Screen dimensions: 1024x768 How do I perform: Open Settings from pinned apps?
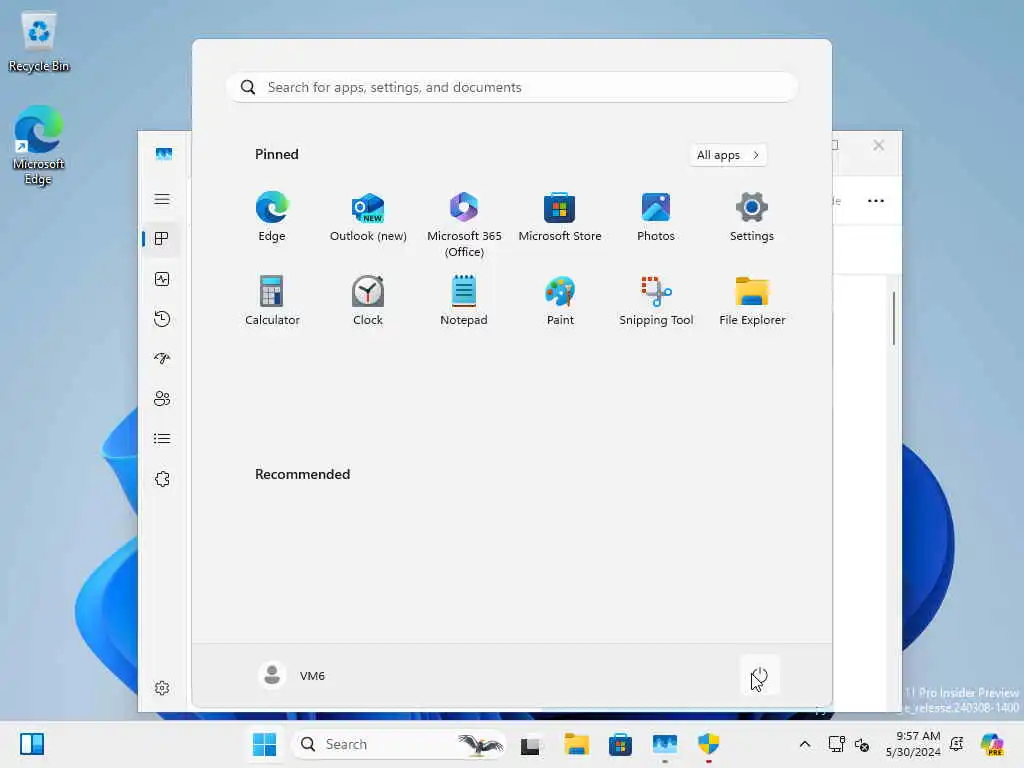point(752,217)
